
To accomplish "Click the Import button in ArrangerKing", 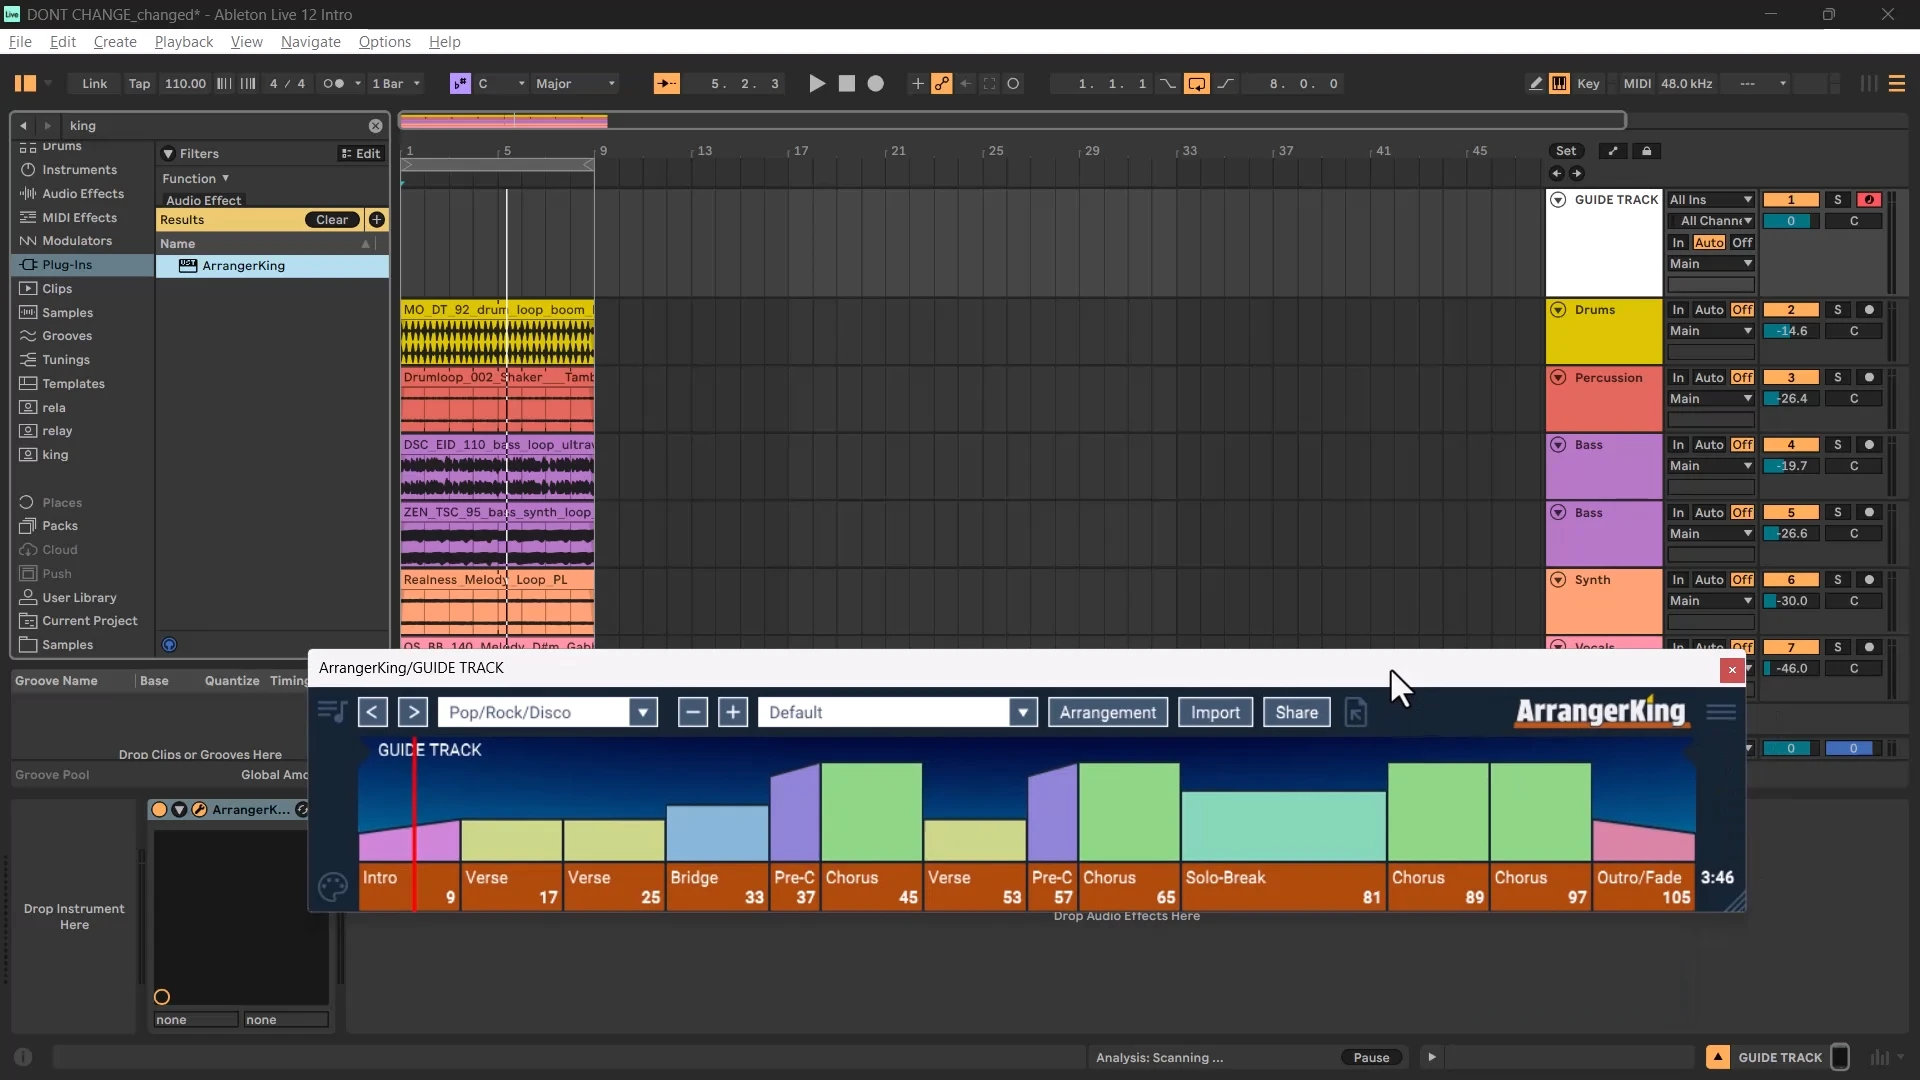I will (x=1215, y=712).
